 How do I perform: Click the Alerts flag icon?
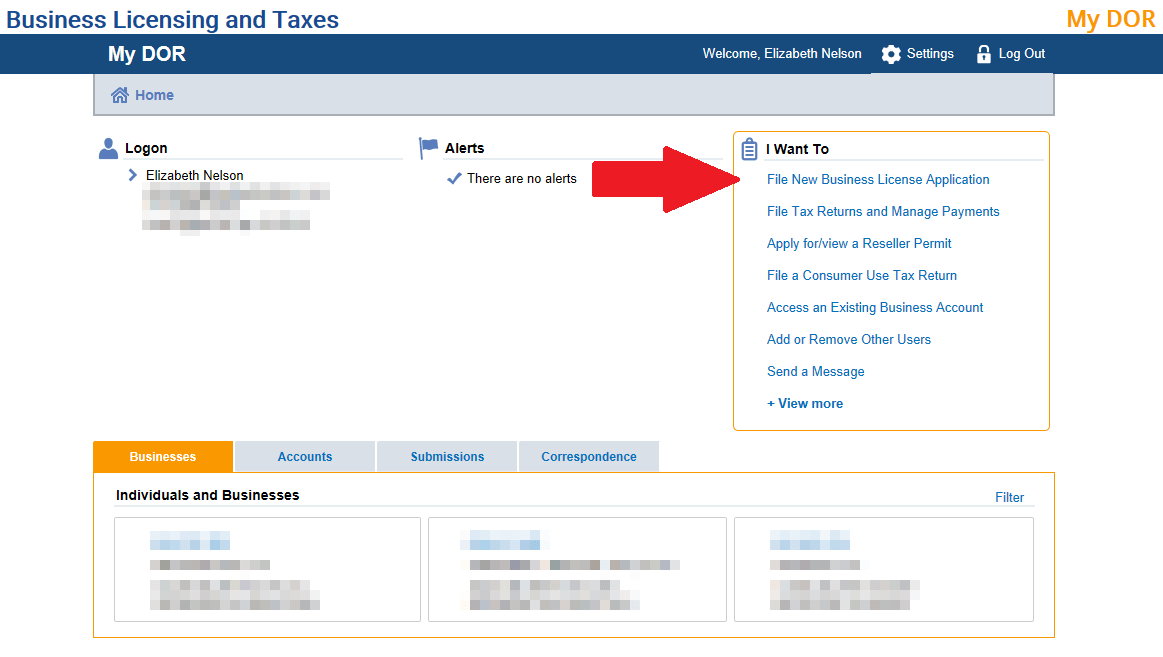tap(429, 148)
